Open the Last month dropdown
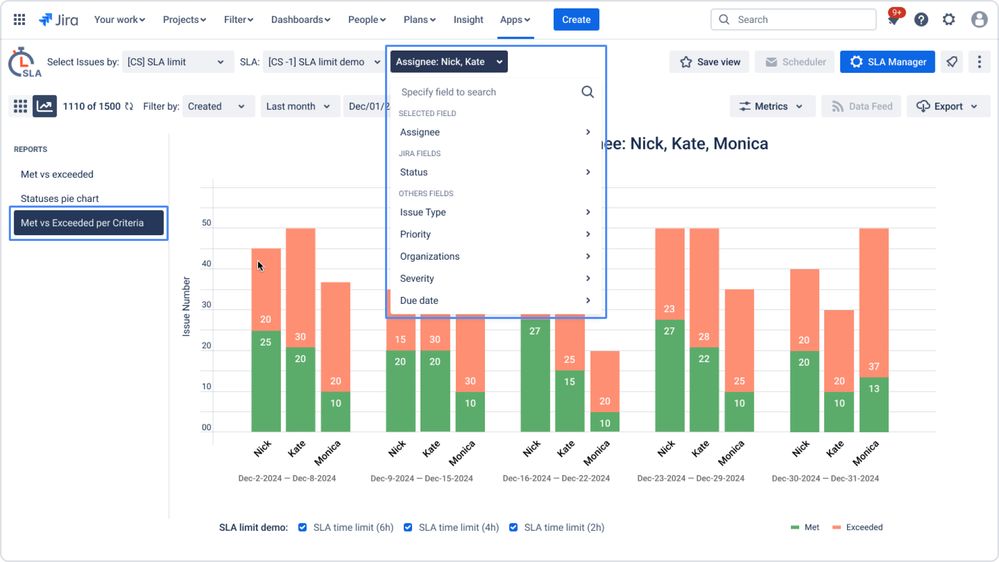999x562 pixels. click(298, 106)
